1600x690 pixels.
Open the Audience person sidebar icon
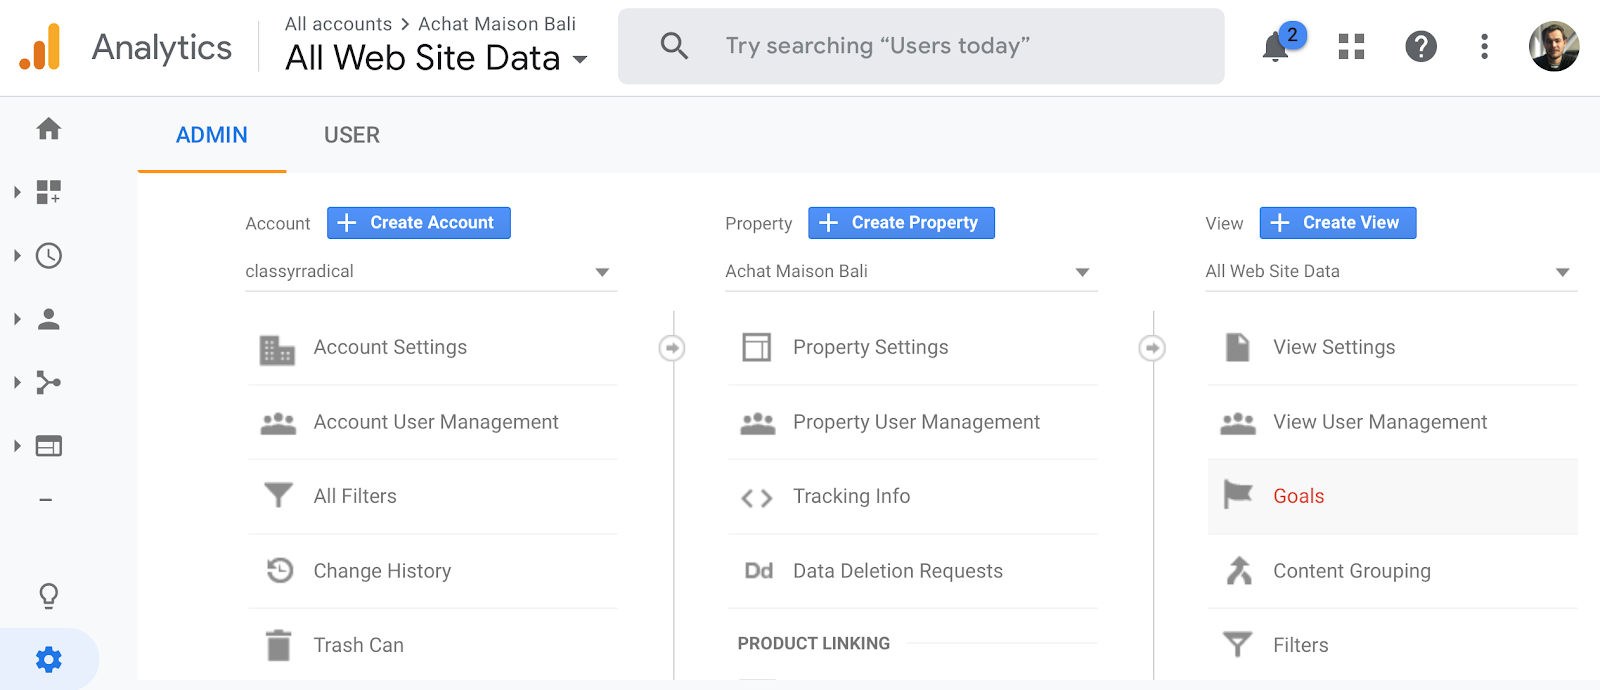[49, 319]
